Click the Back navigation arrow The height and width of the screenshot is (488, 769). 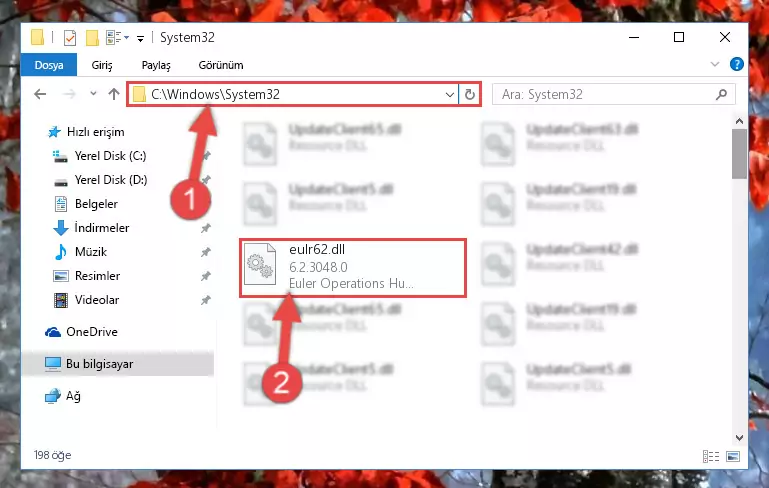(x=40, y=94)
